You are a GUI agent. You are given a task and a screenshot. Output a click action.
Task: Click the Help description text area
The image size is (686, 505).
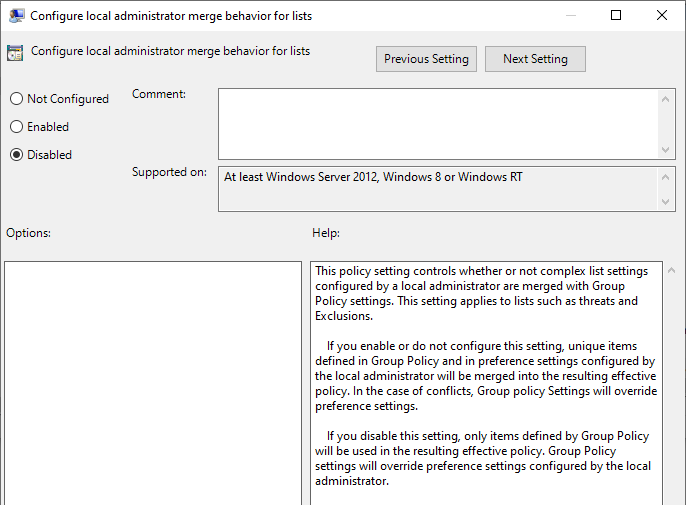[486, 383]
